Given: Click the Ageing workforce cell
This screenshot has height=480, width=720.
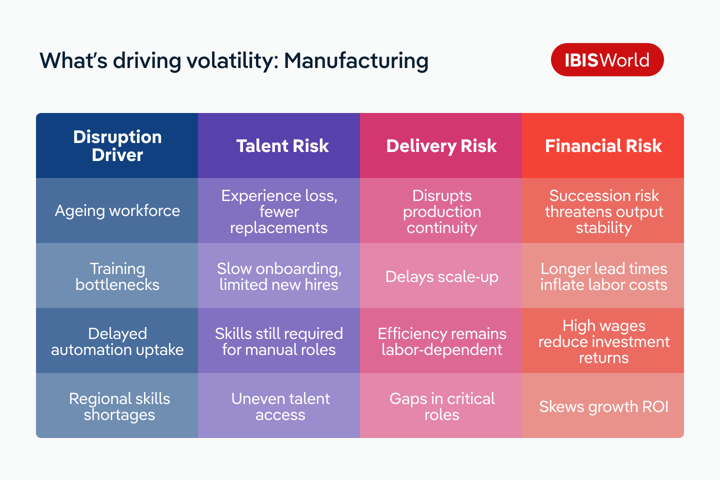Looking at the screenshot, I should click(117, 211).
